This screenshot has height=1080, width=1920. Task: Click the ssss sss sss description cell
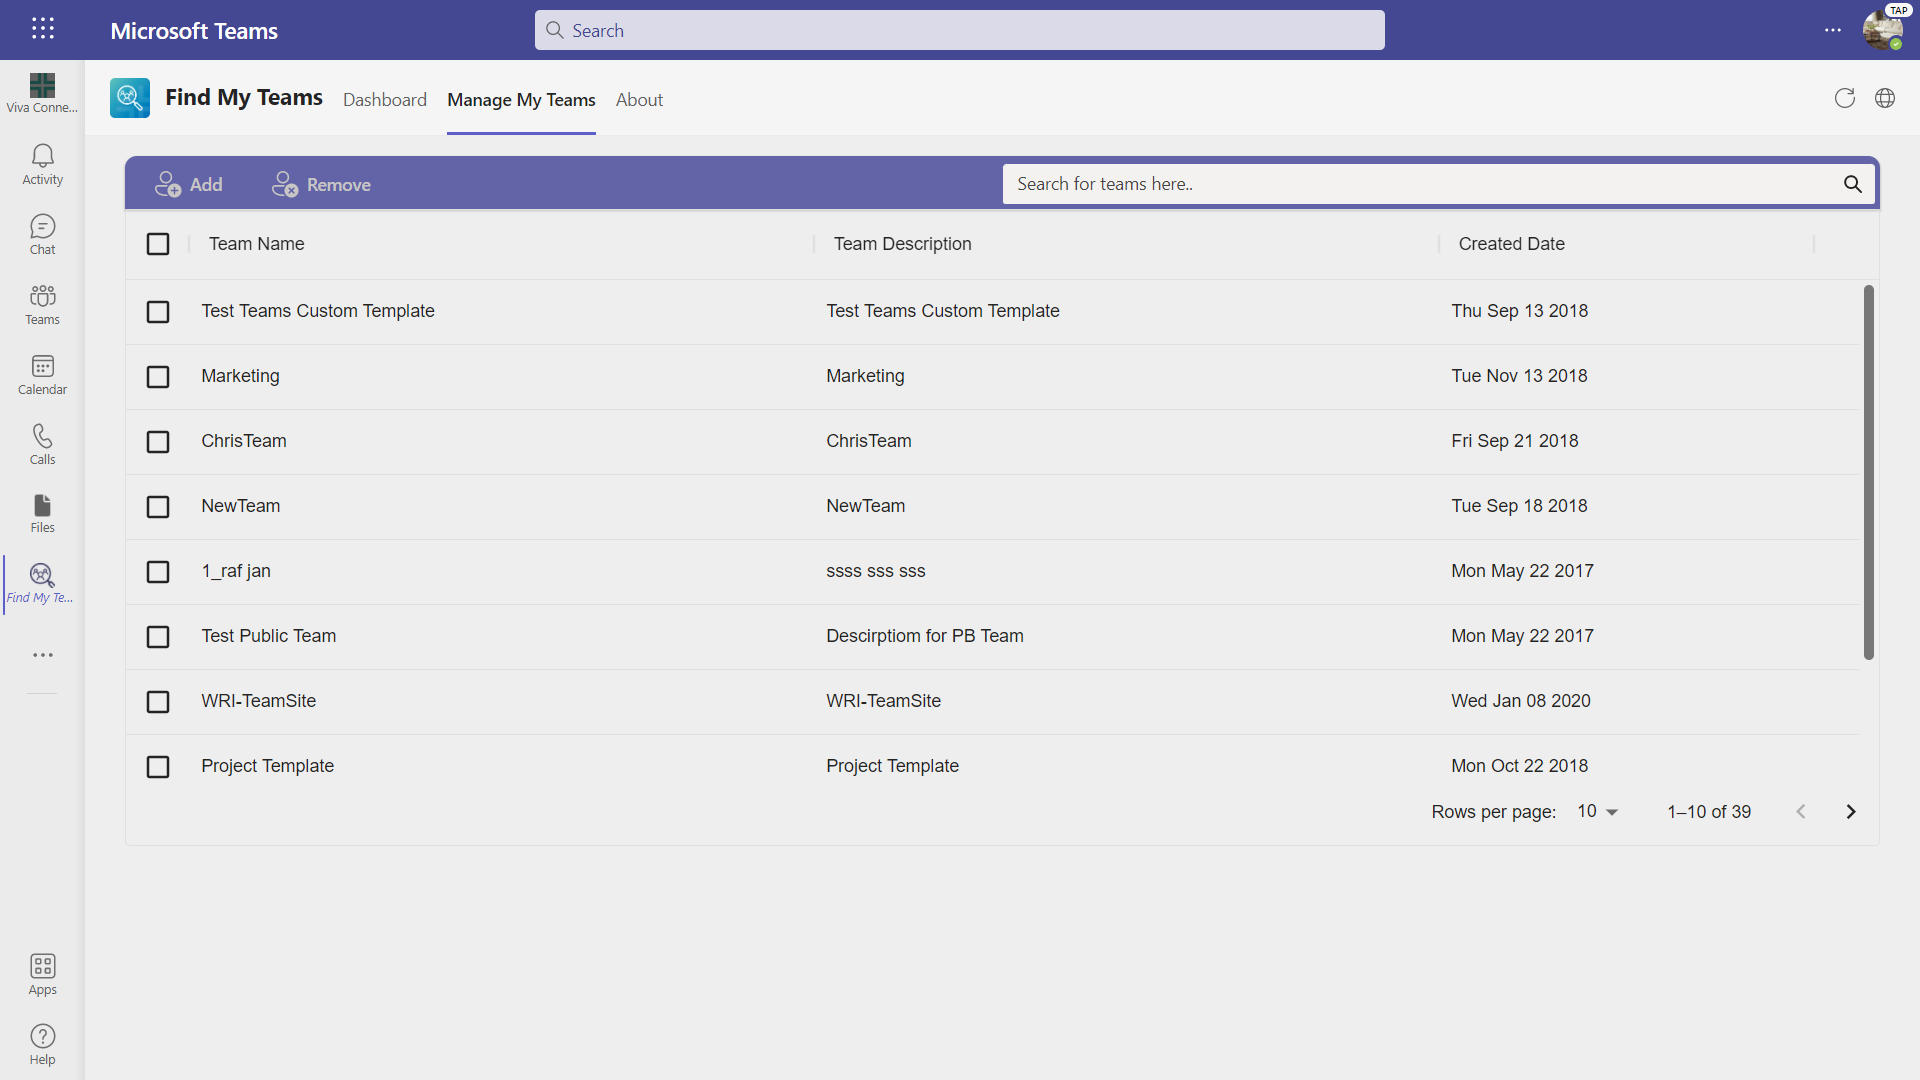(876, 571)
